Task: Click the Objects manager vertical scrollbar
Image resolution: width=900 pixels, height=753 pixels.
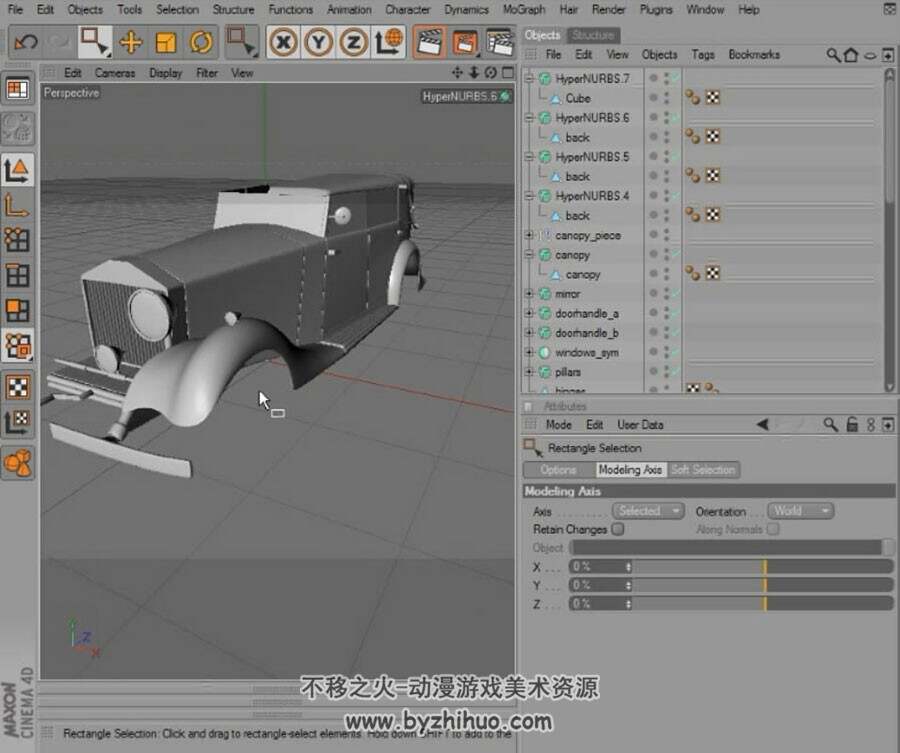Action: click(889, 230)
